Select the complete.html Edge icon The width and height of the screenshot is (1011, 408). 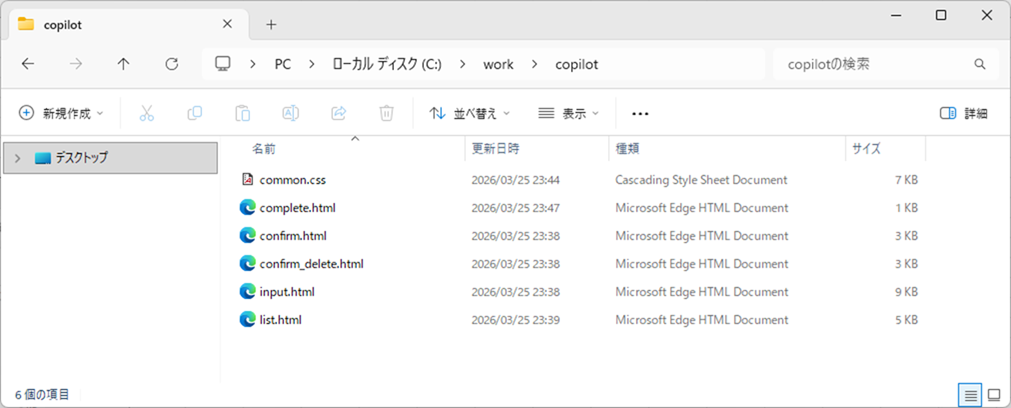(x=247, y=208)
